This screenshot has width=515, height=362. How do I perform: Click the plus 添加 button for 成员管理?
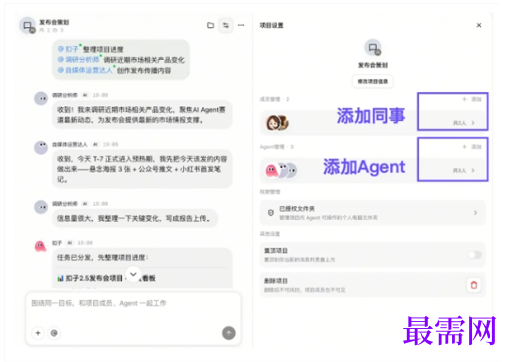point(472,99)
